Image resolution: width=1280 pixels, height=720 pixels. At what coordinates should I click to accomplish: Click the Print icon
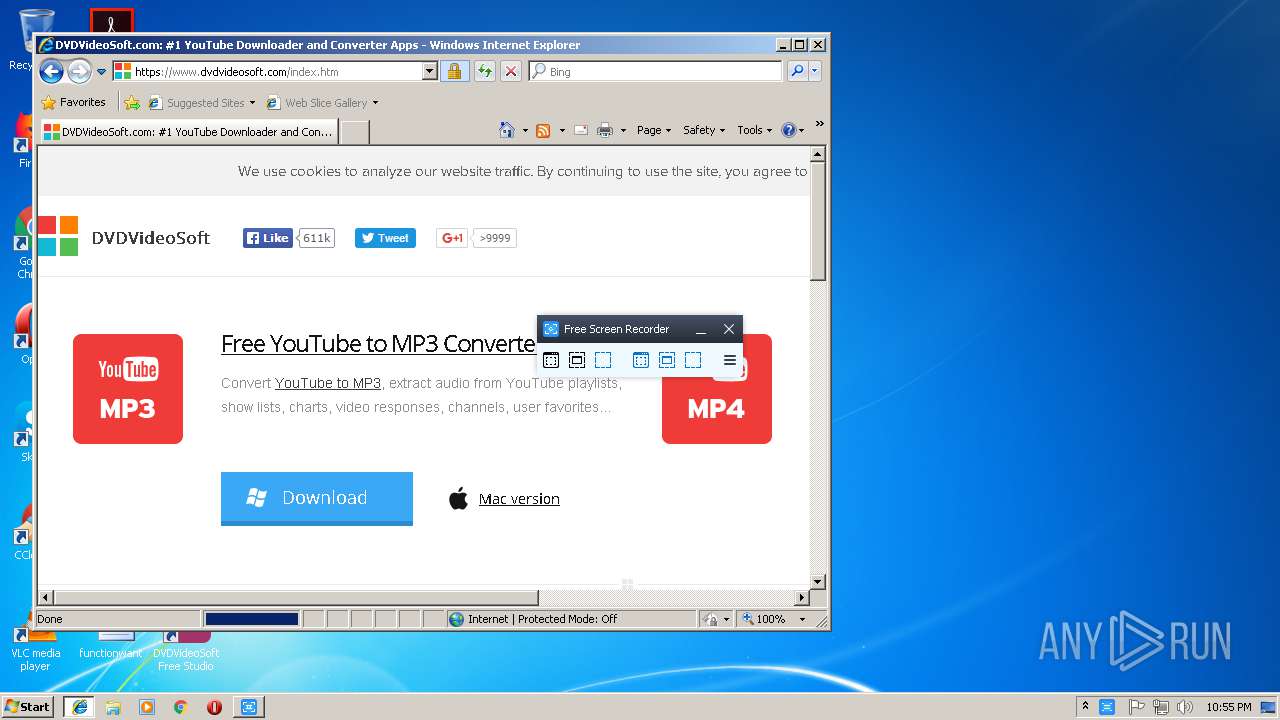pyautogui.click(x=605, y=130)
